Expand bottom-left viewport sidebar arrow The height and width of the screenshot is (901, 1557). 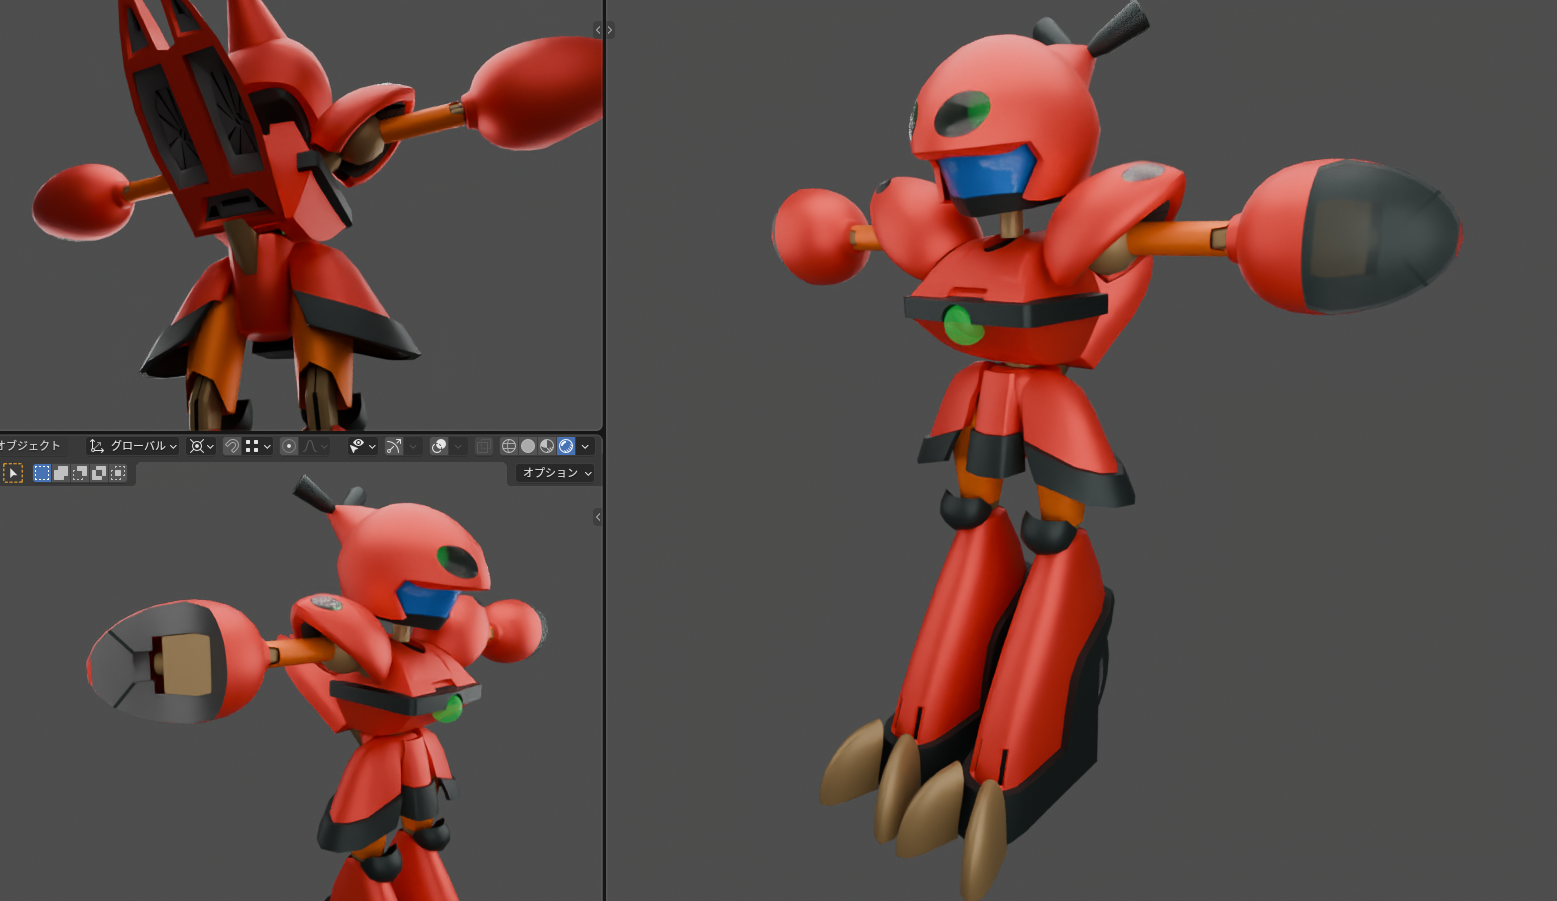(598, 517)
